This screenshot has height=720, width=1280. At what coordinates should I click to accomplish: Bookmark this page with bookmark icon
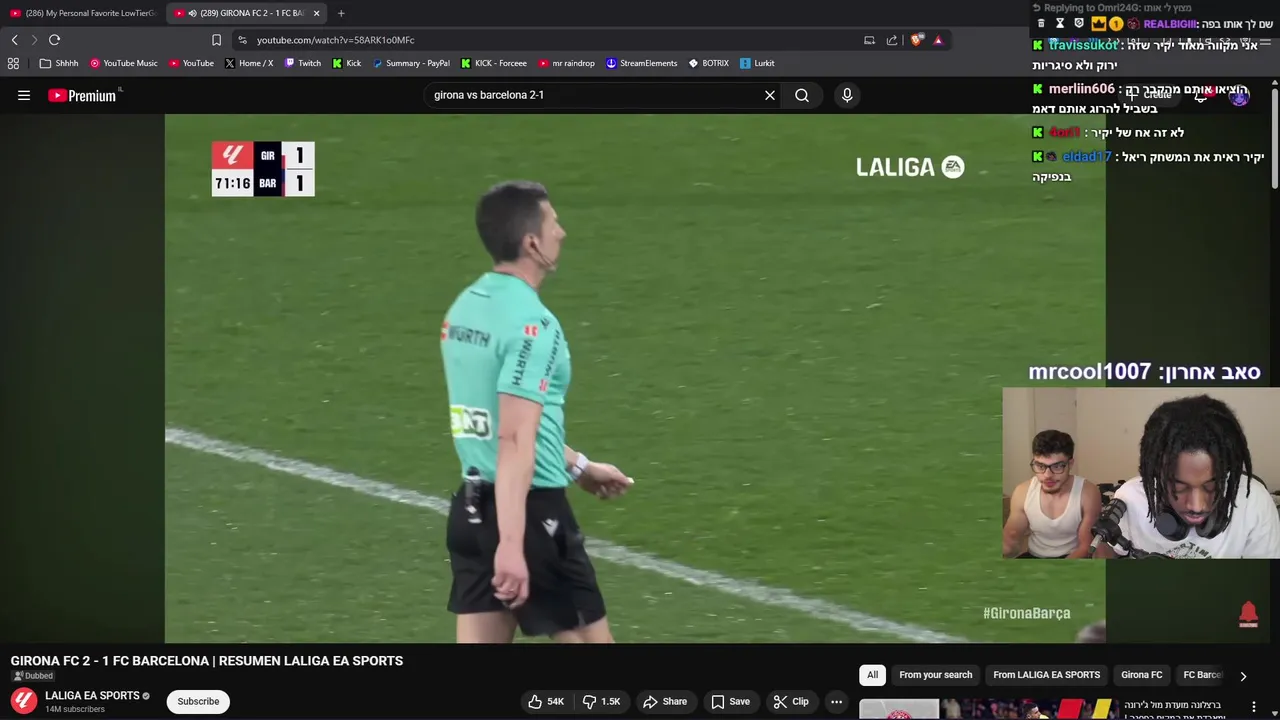pos(216,40)
